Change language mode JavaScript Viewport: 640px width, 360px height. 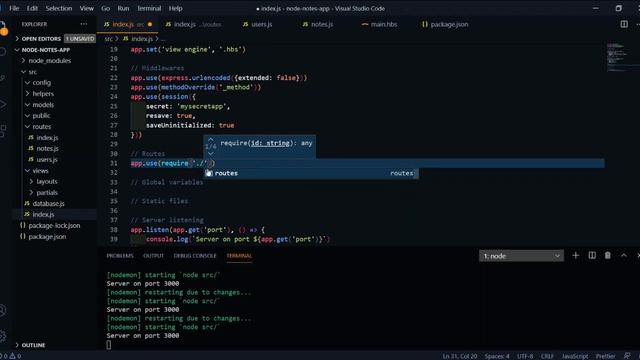coord(575,356)
